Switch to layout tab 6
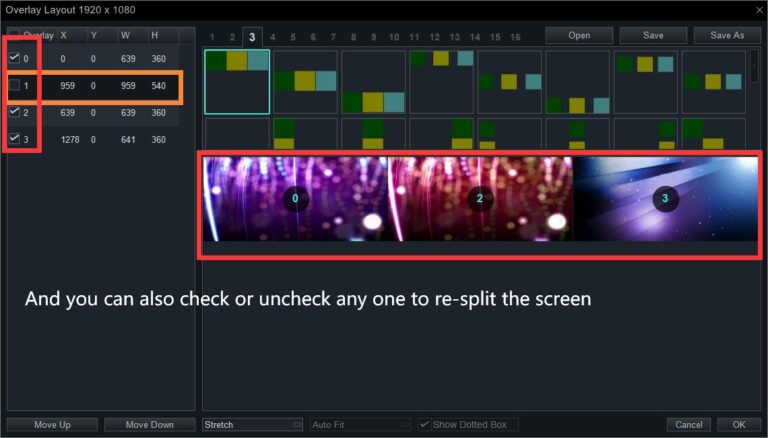The width and height of the screenshot is (768, 438). coord(313,37)
